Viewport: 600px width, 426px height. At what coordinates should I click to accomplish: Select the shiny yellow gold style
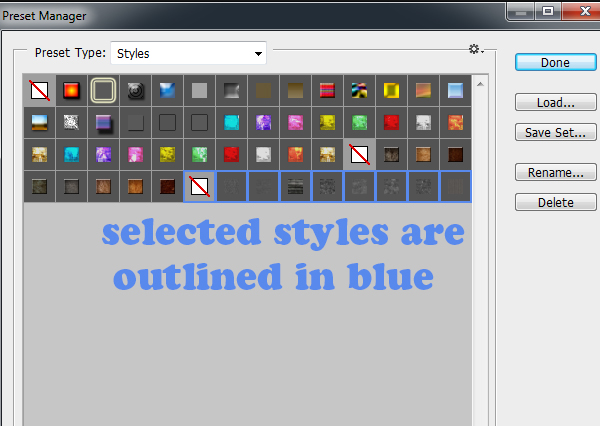tap(391, 91)
